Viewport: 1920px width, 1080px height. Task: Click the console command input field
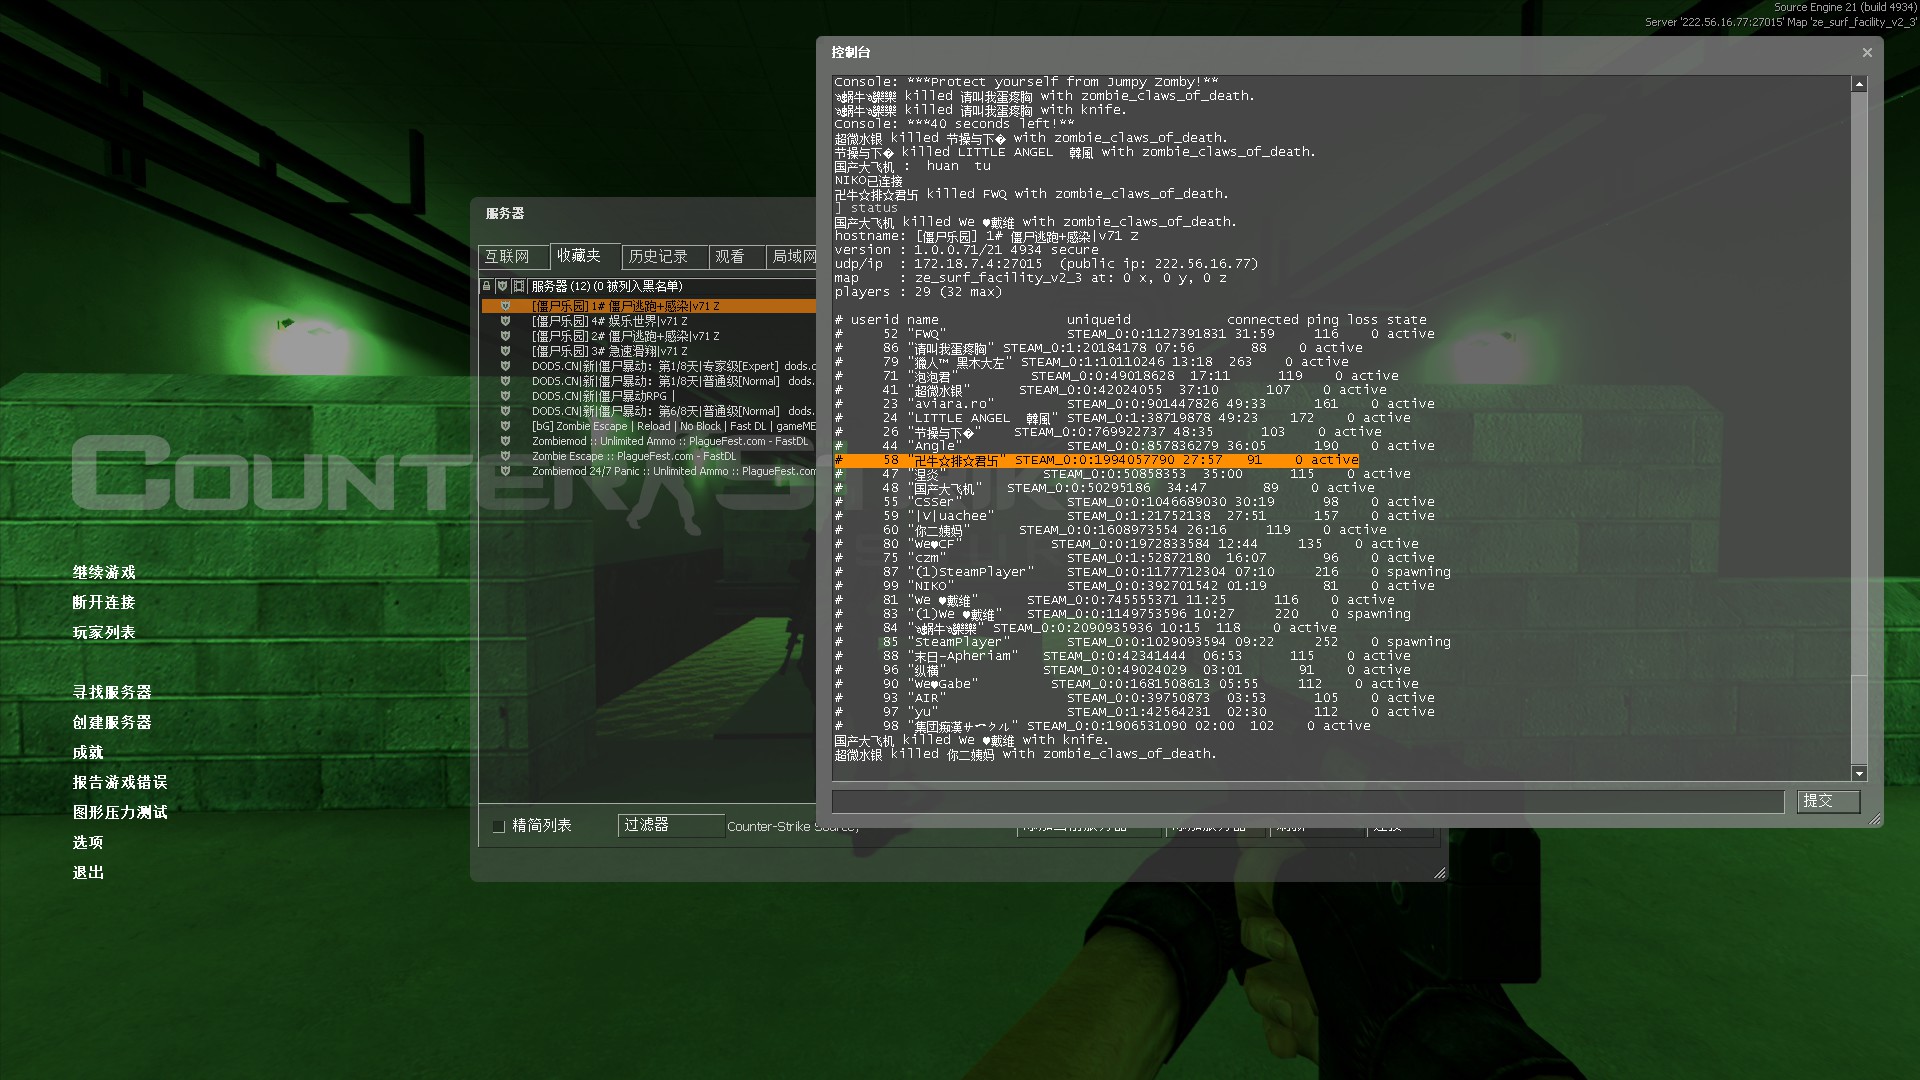click(x=1307, y=802)
